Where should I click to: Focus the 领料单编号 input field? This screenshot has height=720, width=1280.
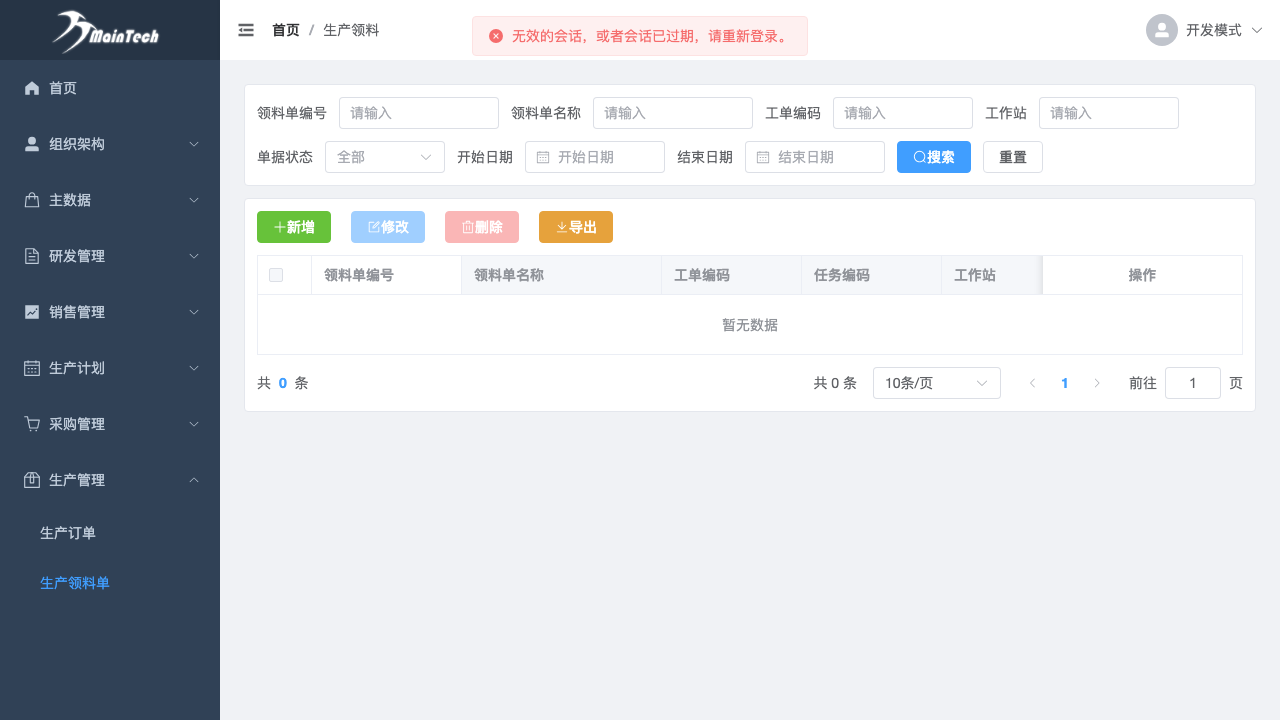418,113
